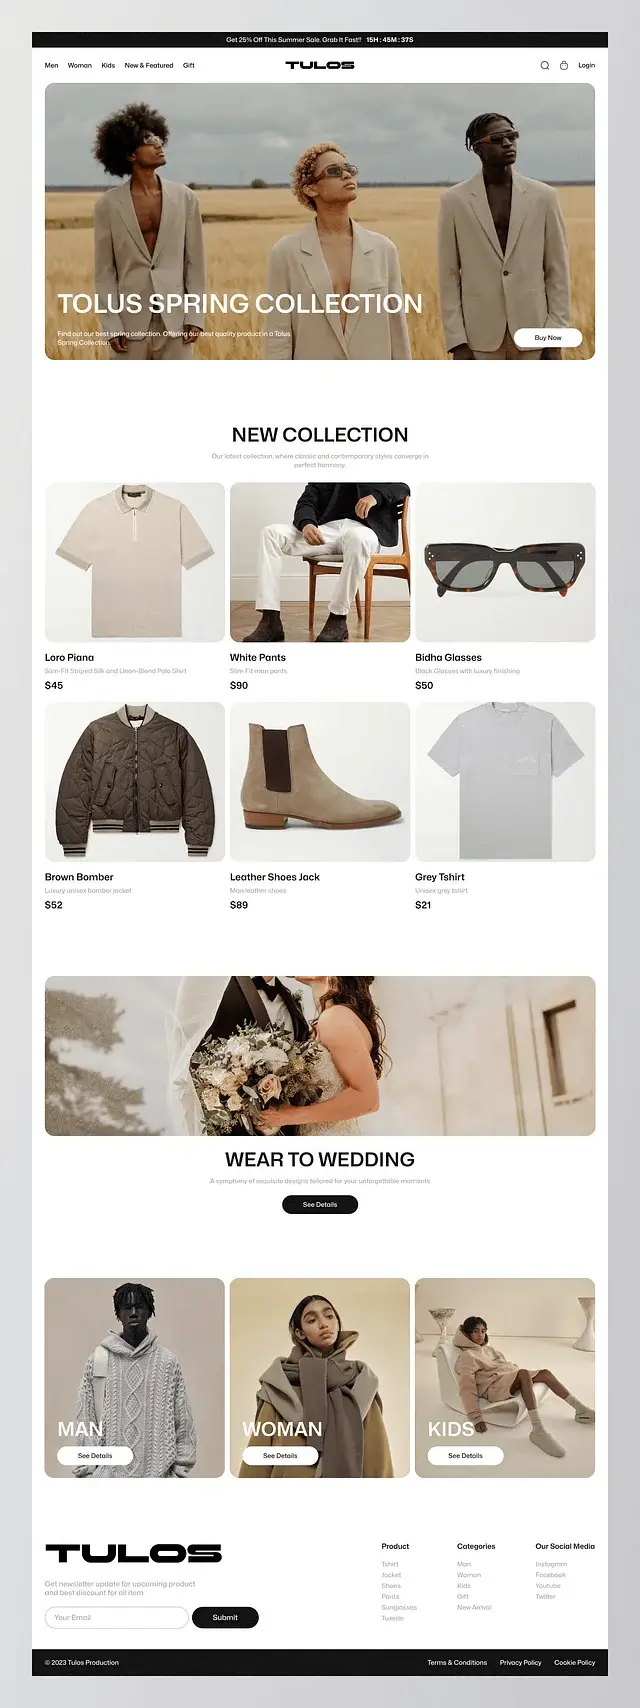Open the Men menu item
Image resolution: width=640 pixels, height=1708 pixels.
52,65
